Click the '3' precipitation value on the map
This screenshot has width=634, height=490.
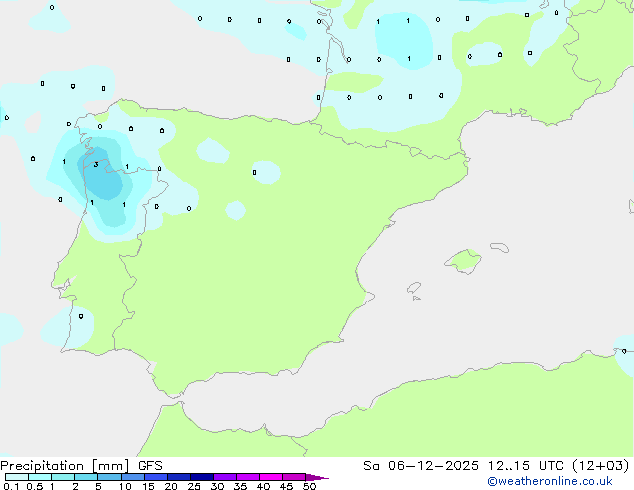click(x=96, y=165)
